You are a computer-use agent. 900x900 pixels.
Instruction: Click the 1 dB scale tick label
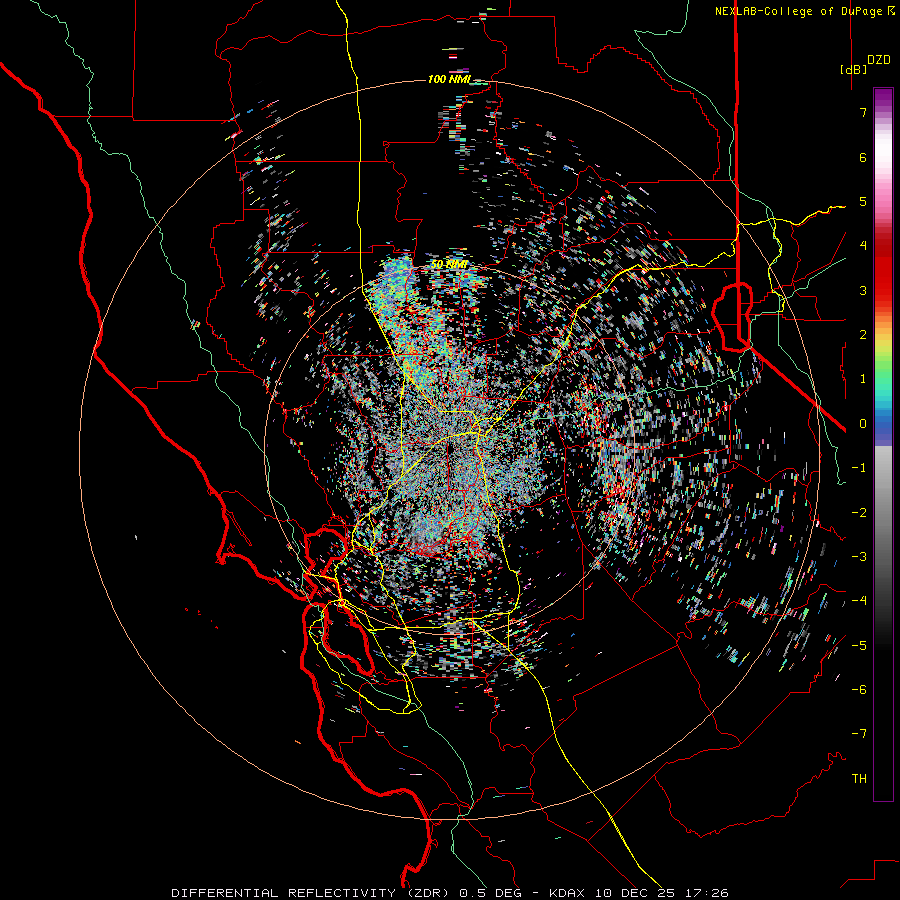click(863, 379)
